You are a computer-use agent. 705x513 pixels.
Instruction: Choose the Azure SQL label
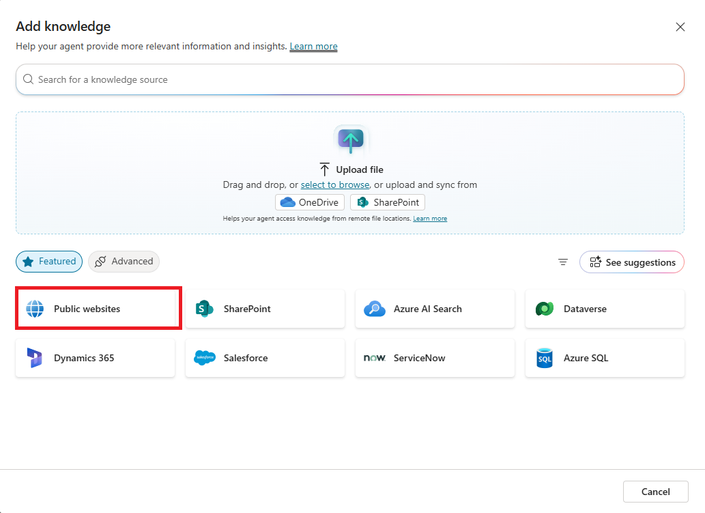tap(586, 358)
